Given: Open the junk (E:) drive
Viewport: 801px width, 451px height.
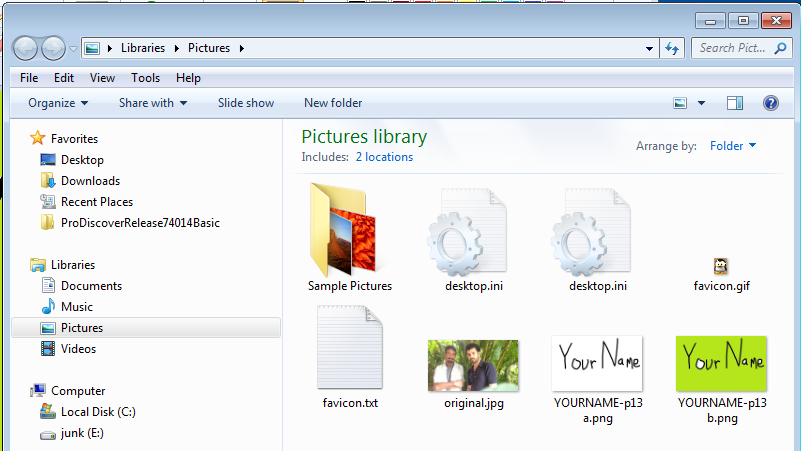Looking at the screenshot, I should tap(82, 433).
